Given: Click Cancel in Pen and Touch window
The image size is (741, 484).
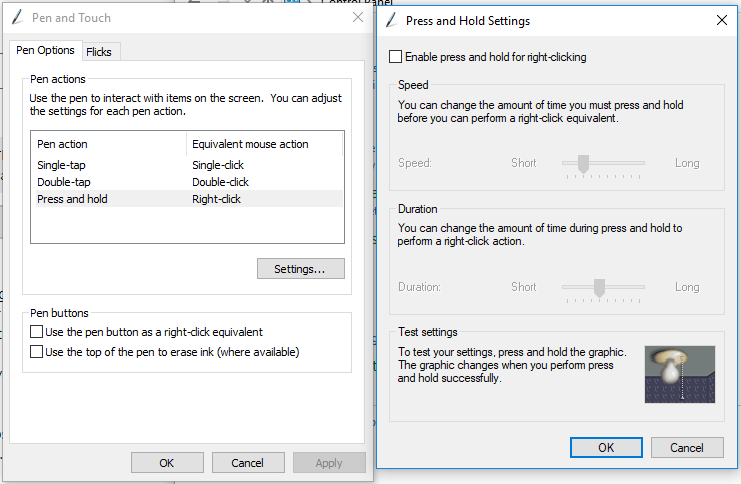Looking at the screenshot, I should pos(247,463).
